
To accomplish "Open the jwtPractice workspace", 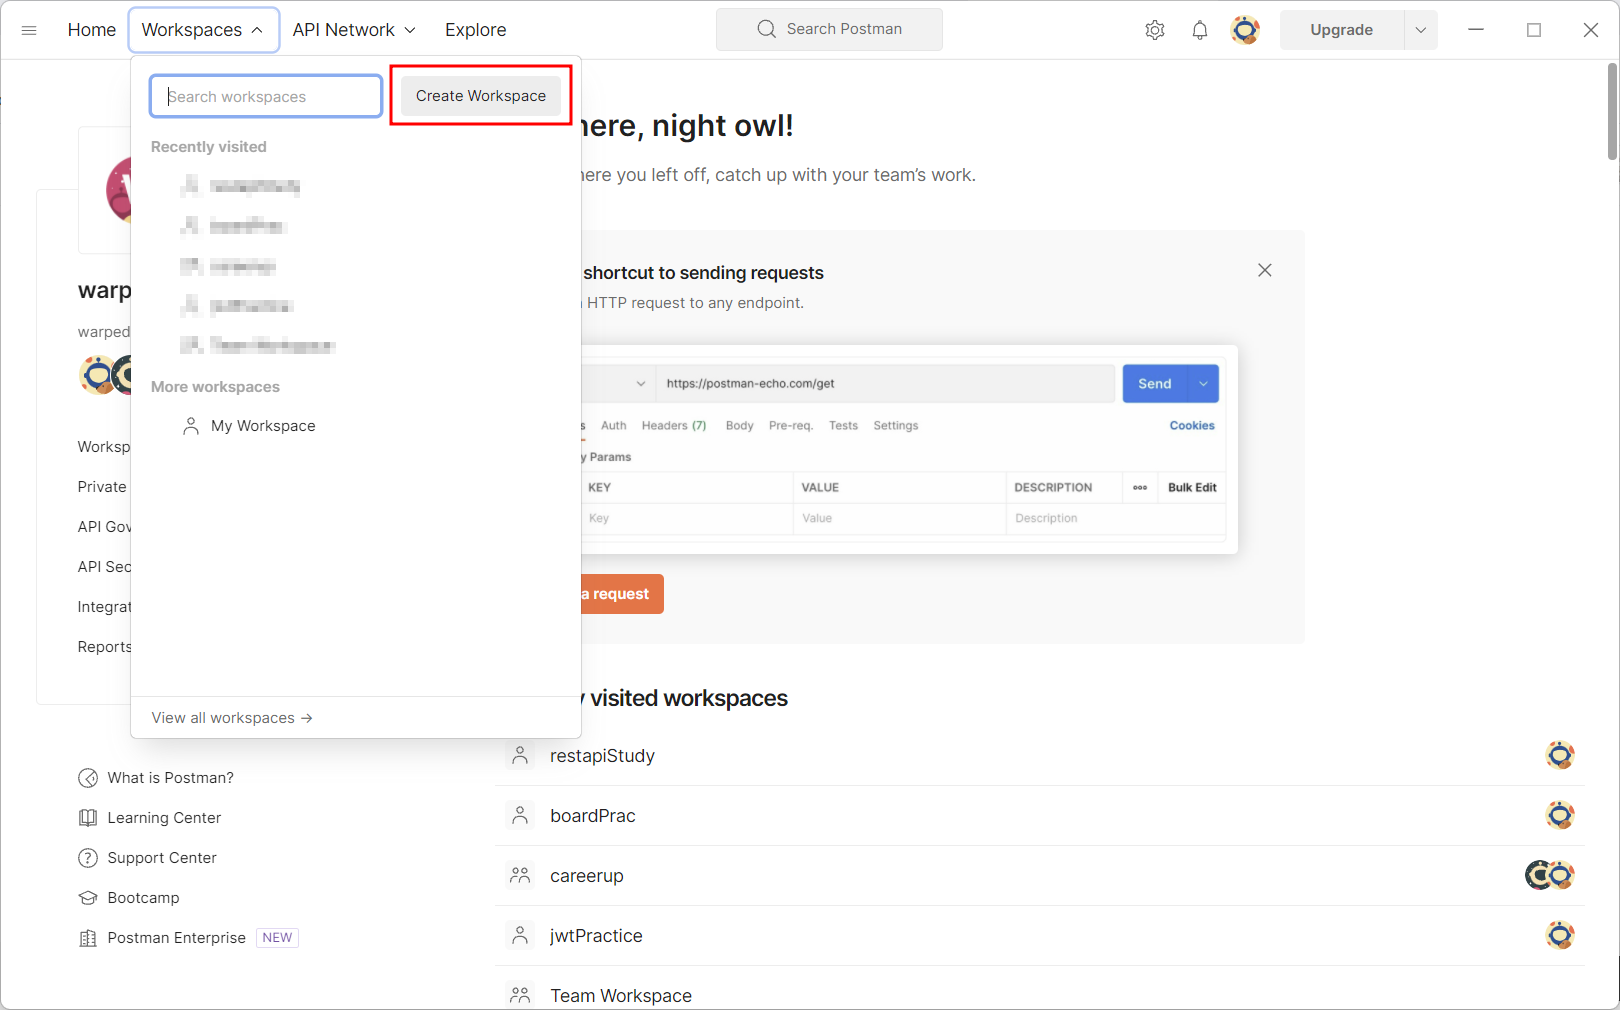I will pyautogui.click(x=596, y=936).
